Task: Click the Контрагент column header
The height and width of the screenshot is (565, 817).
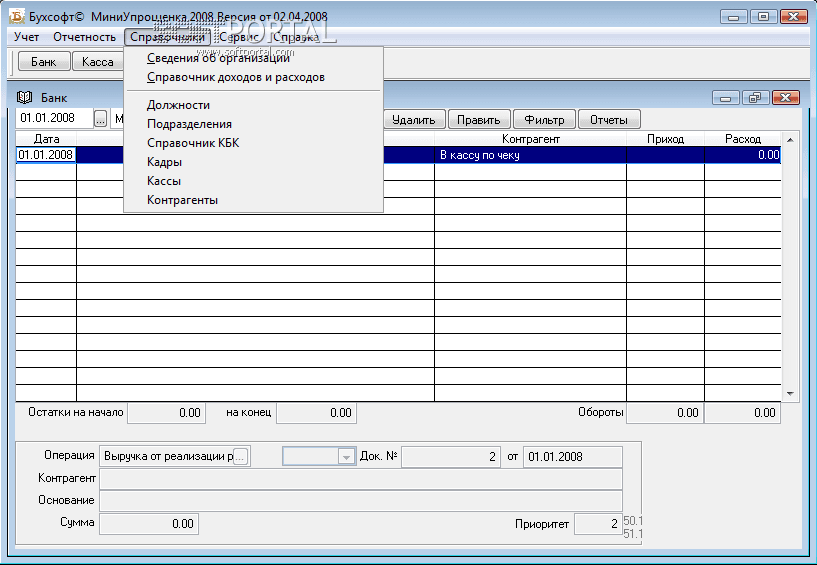Action: pos(530,139)
